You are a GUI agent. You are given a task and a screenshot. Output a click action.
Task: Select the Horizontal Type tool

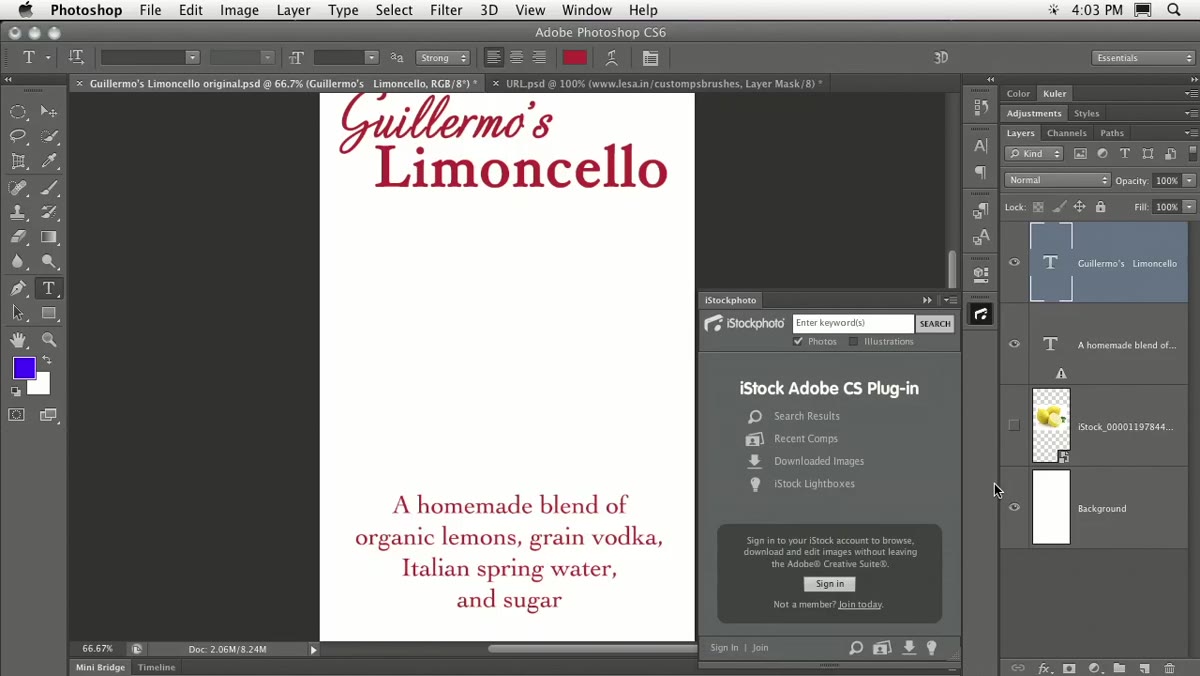[x=49, y=288]
